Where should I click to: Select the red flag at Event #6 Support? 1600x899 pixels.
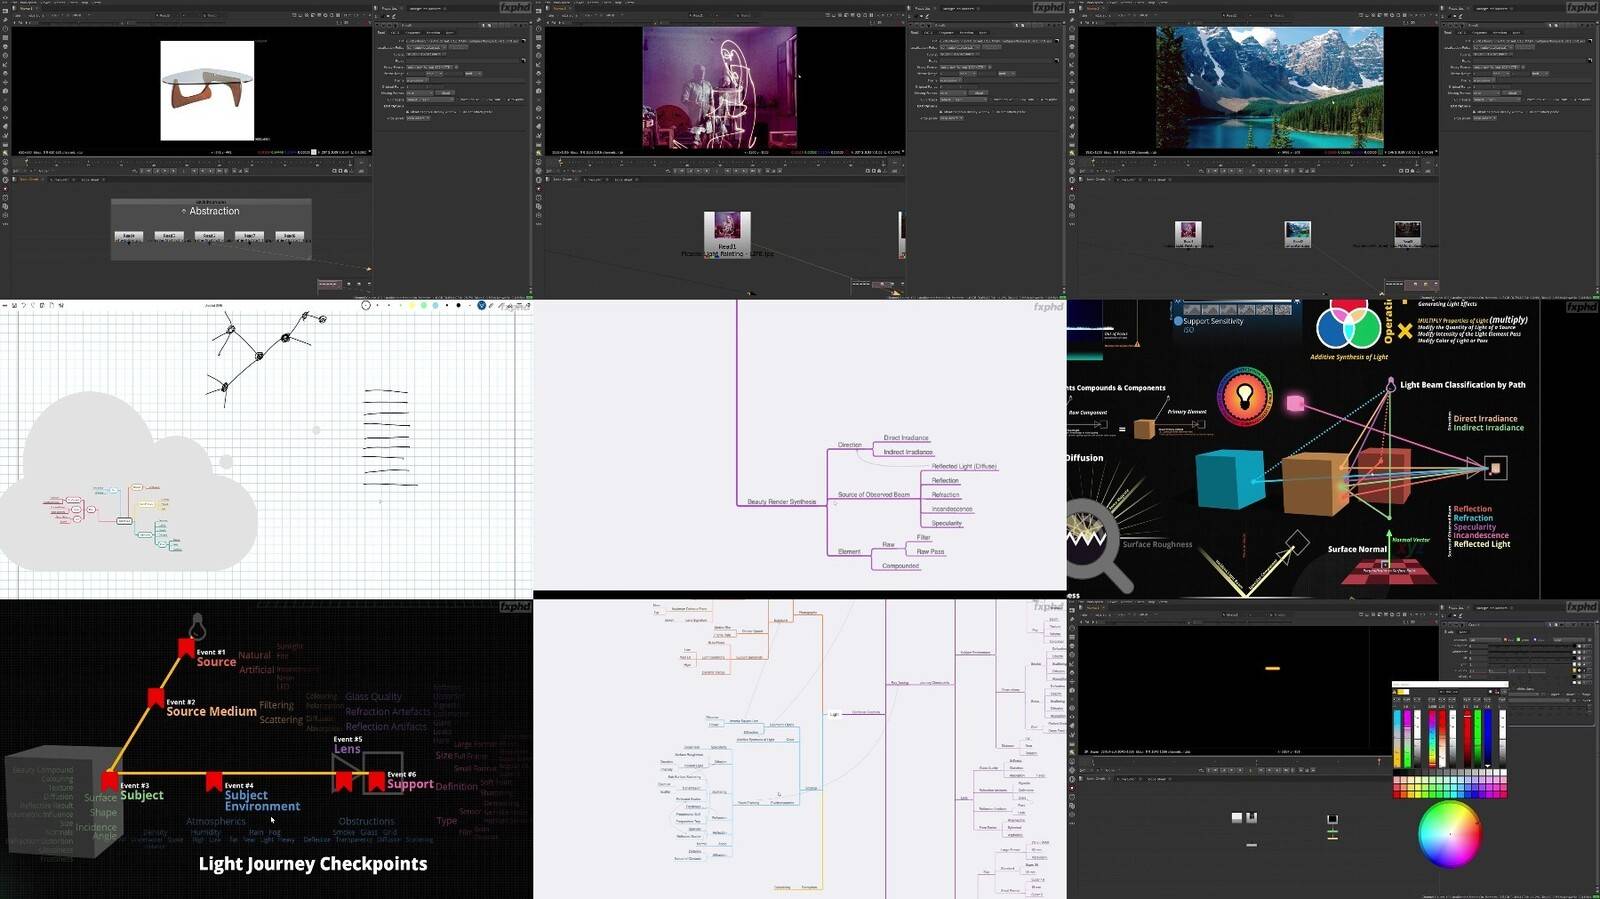(x=376, y=781)
